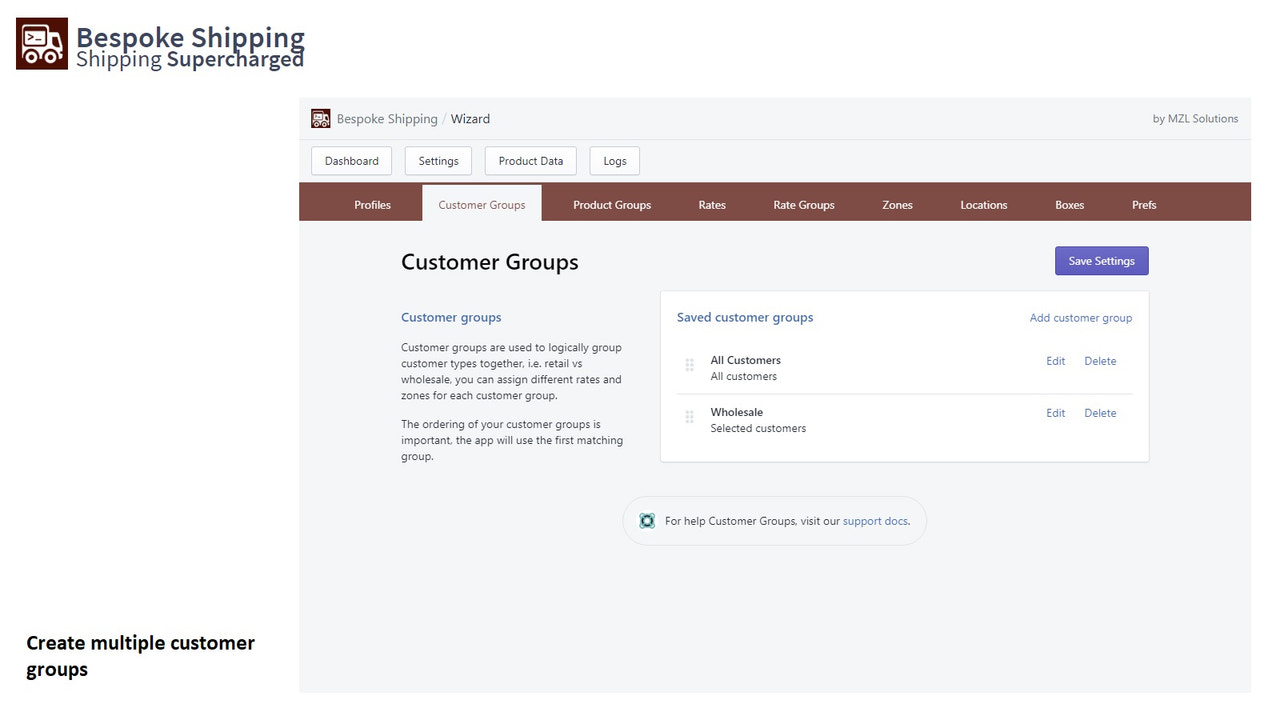Screen dimensions: 1280x720
Task: Open the support docs link
Action: 875,520
